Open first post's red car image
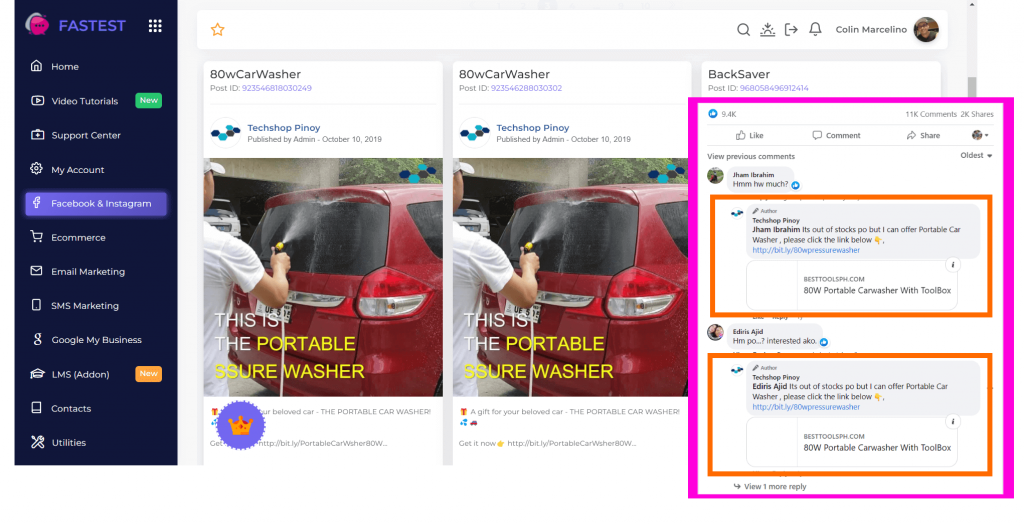 pos(323,277)
